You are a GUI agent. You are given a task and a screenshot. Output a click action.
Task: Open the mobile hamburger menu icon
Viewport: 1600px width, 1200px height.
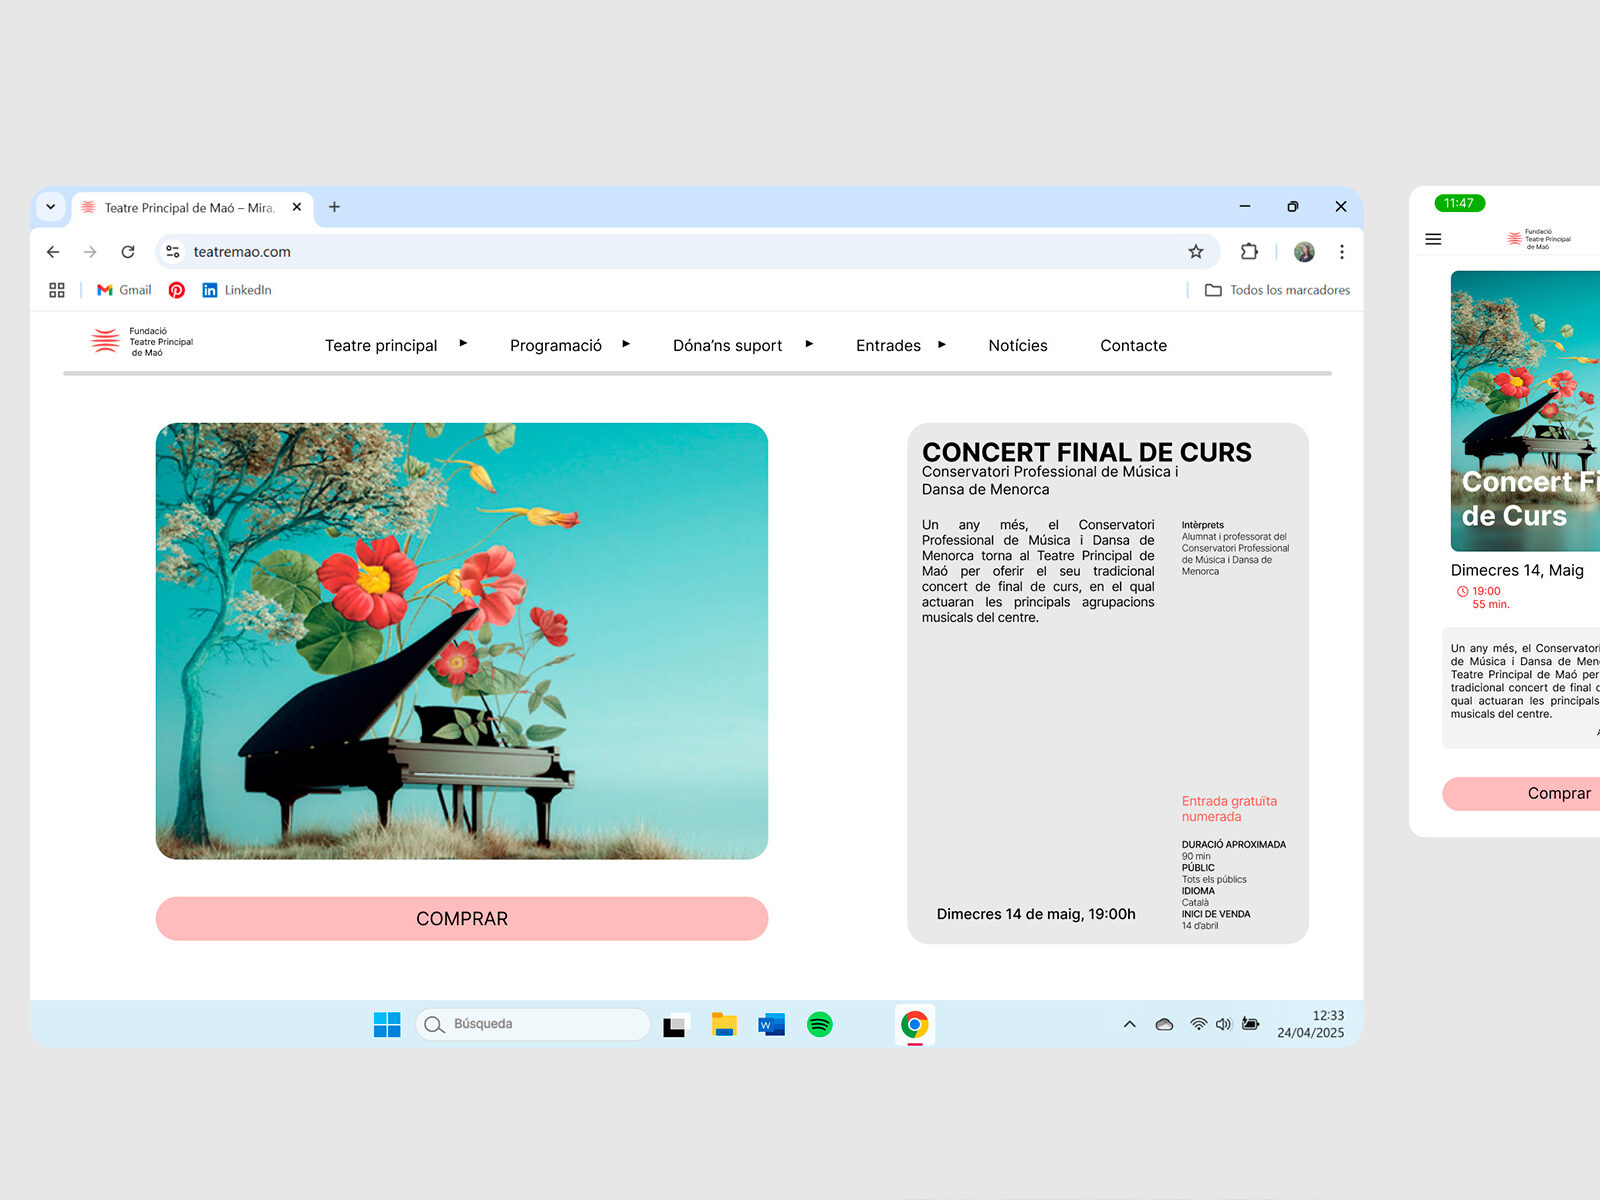point(1433,239)
